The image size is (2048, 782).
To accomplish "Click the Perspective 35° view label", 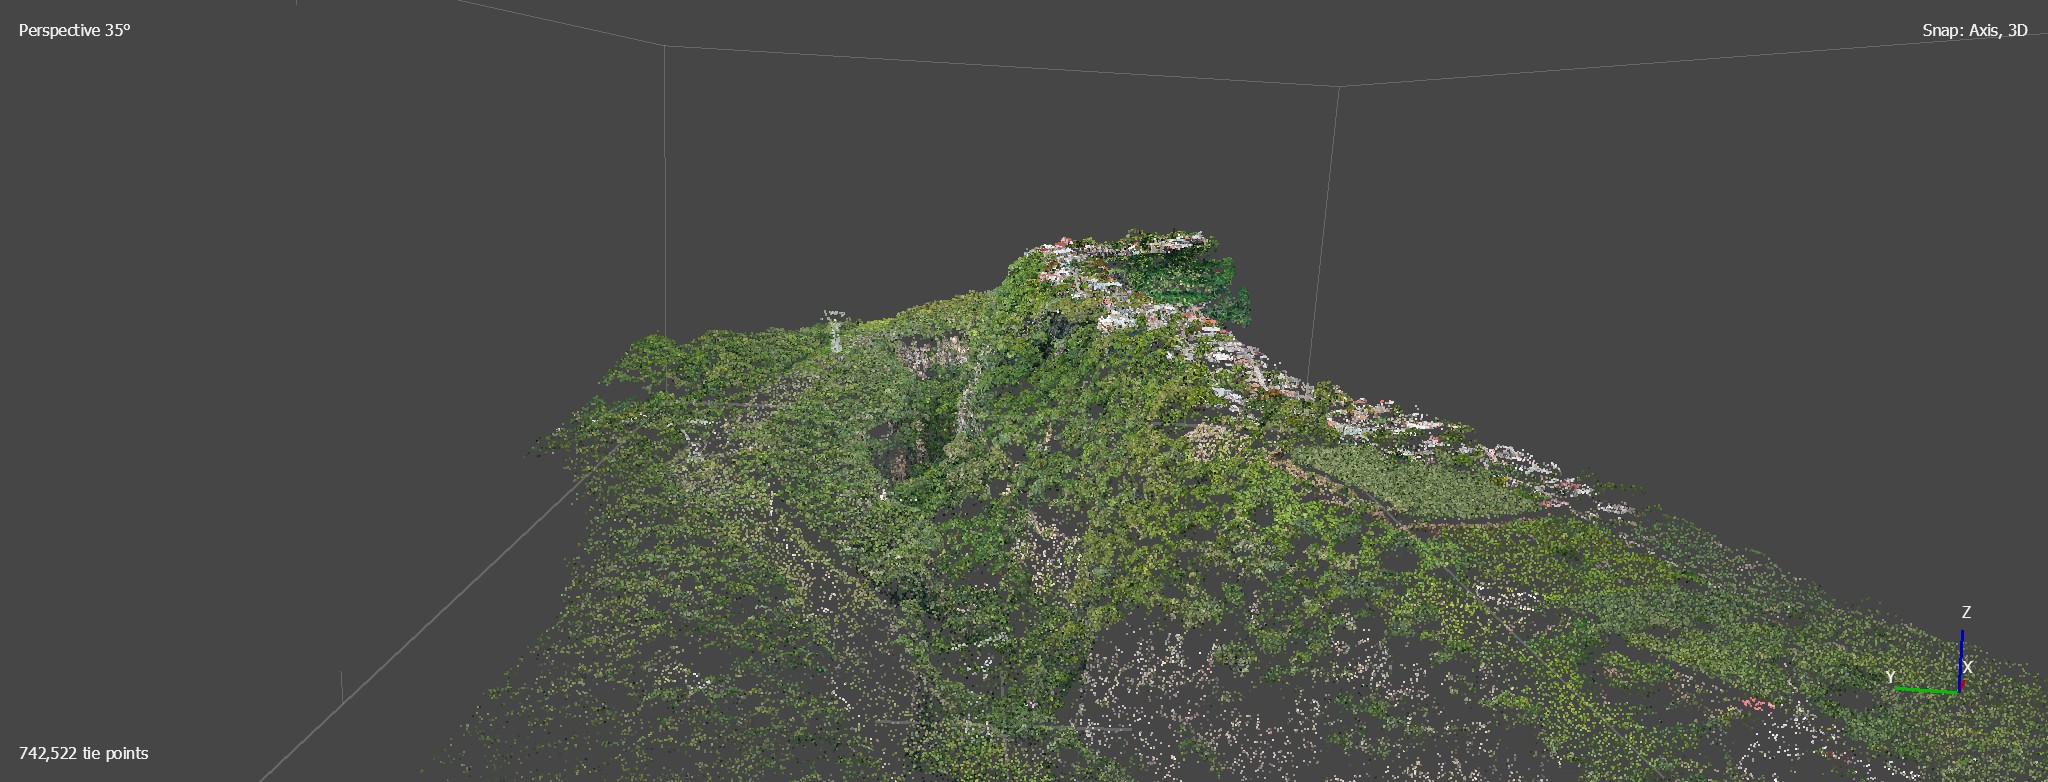I will [x=75, y=31].
